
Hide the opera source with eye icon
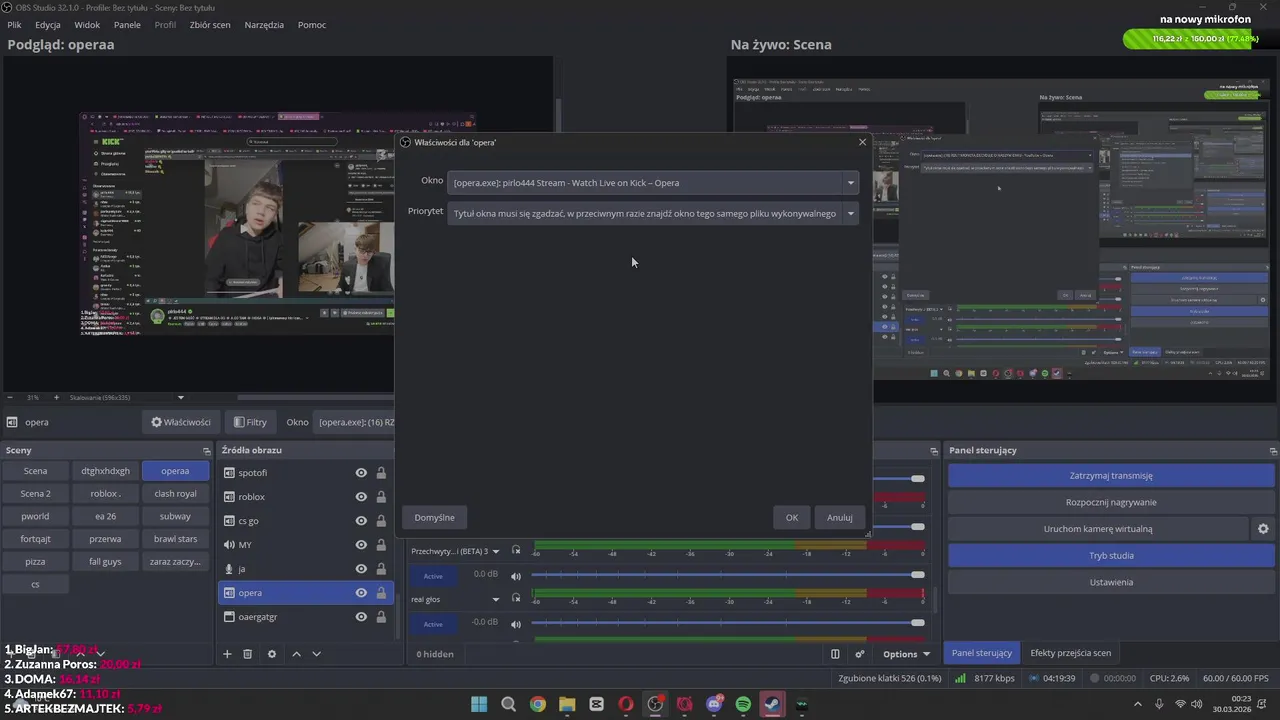(361, 593)
